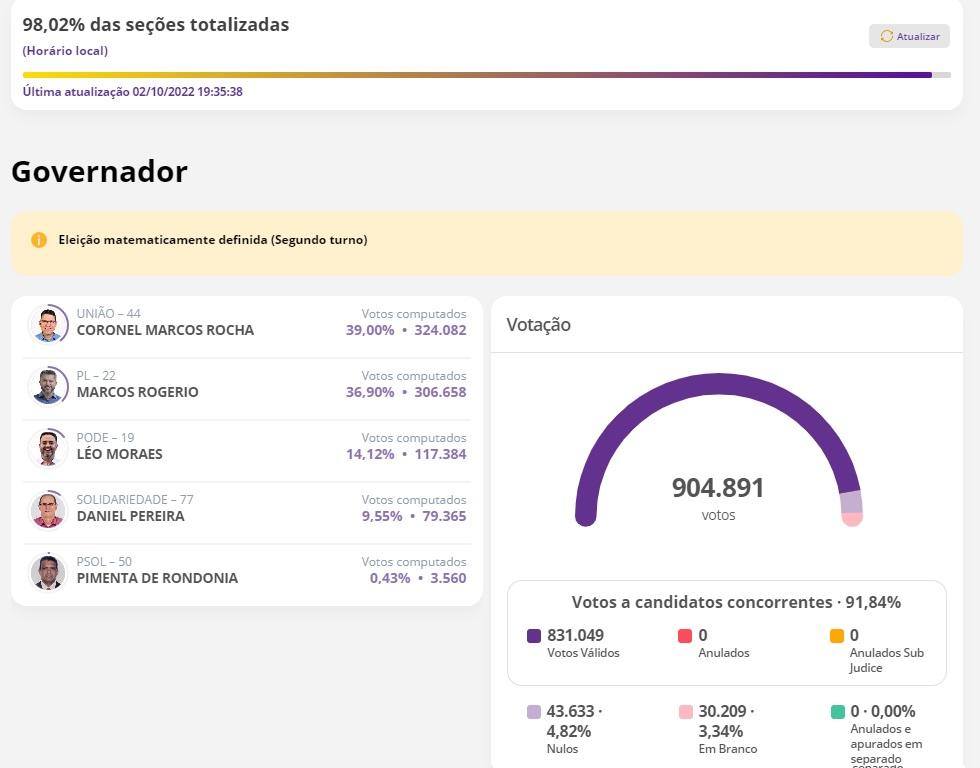
Task: Open Pimenta de Rondonia's candidate photo
Action: coord(48,572)
